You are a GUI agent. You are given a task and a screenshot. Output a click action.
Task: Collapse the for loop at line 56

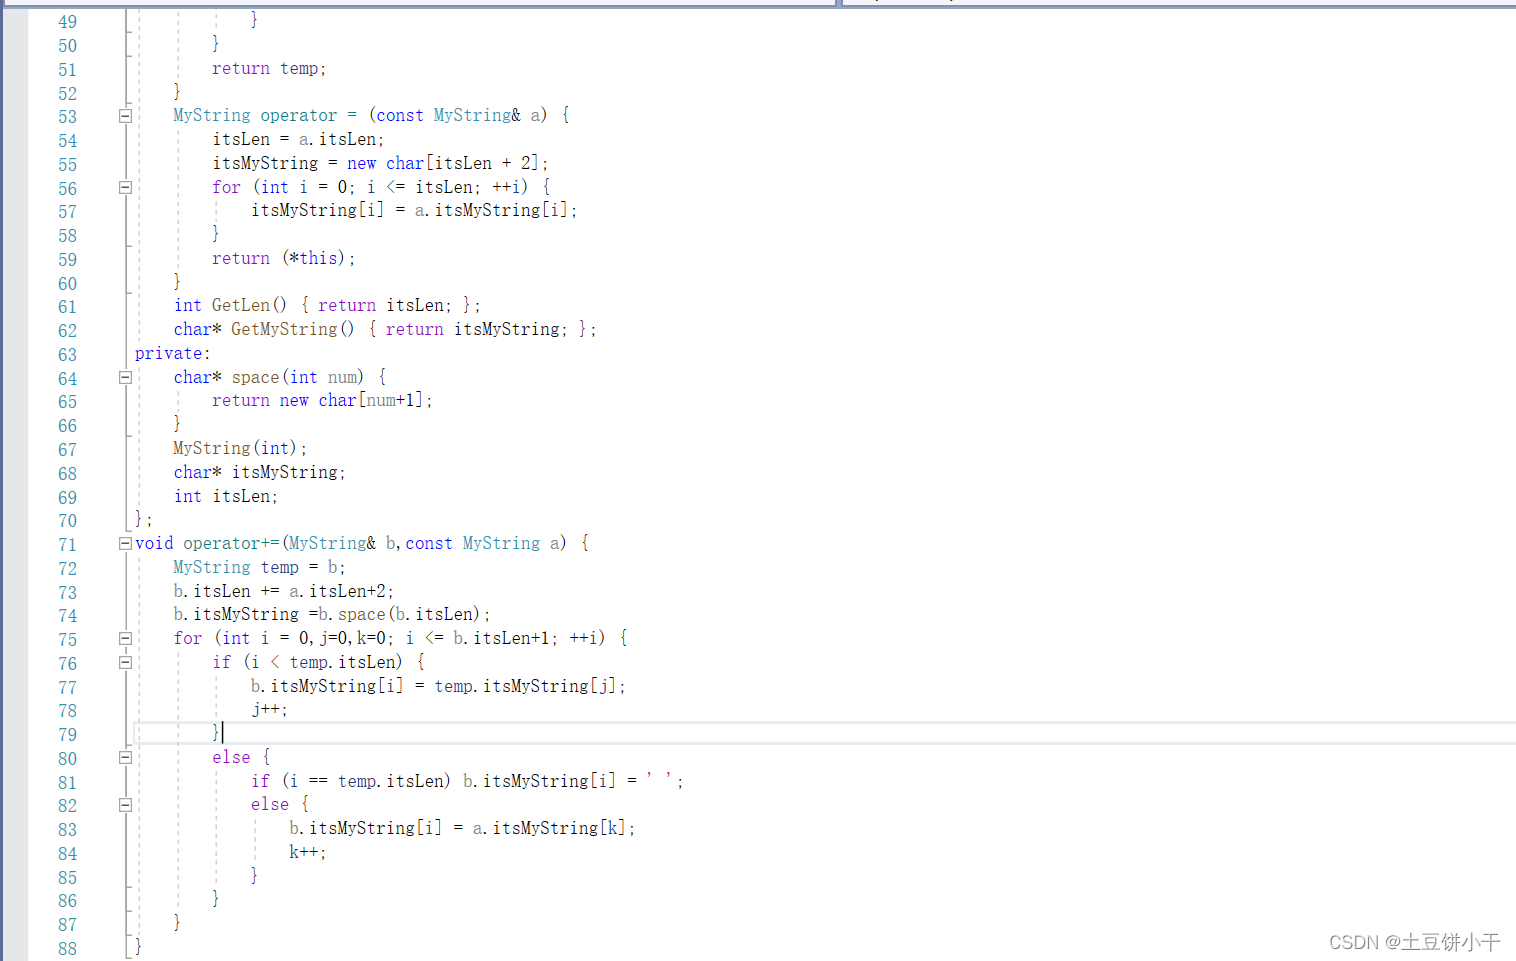tap(125, 187)
